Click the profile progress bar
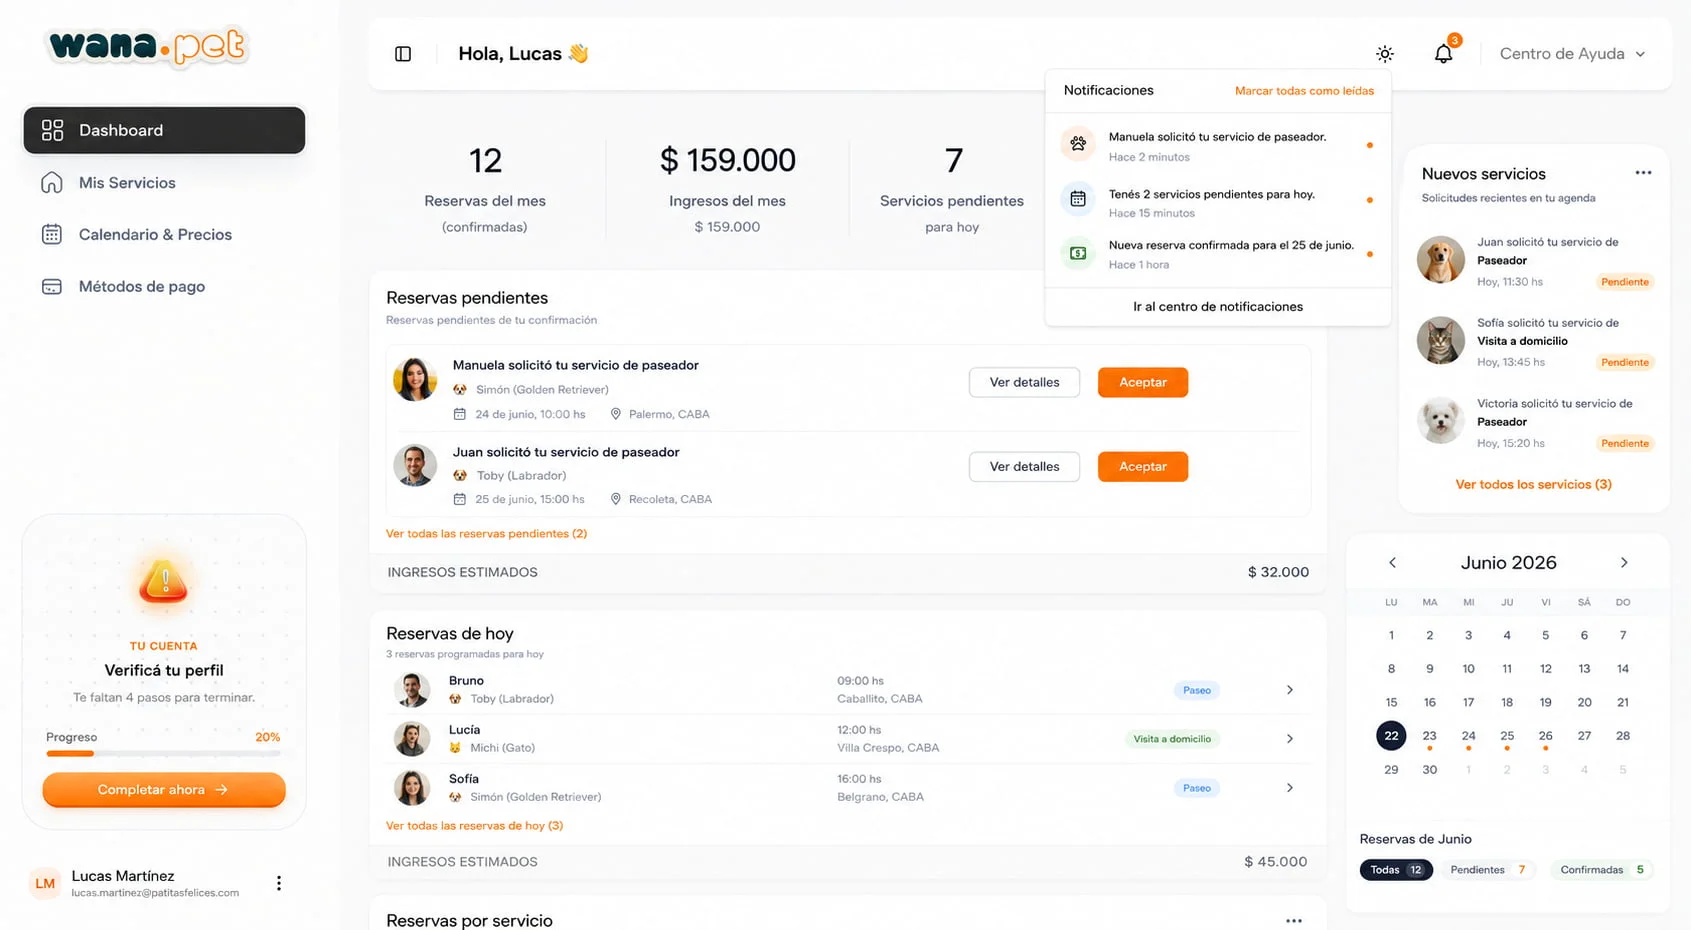This screenshot has height=930, width=1691. [x=164, y=754]
